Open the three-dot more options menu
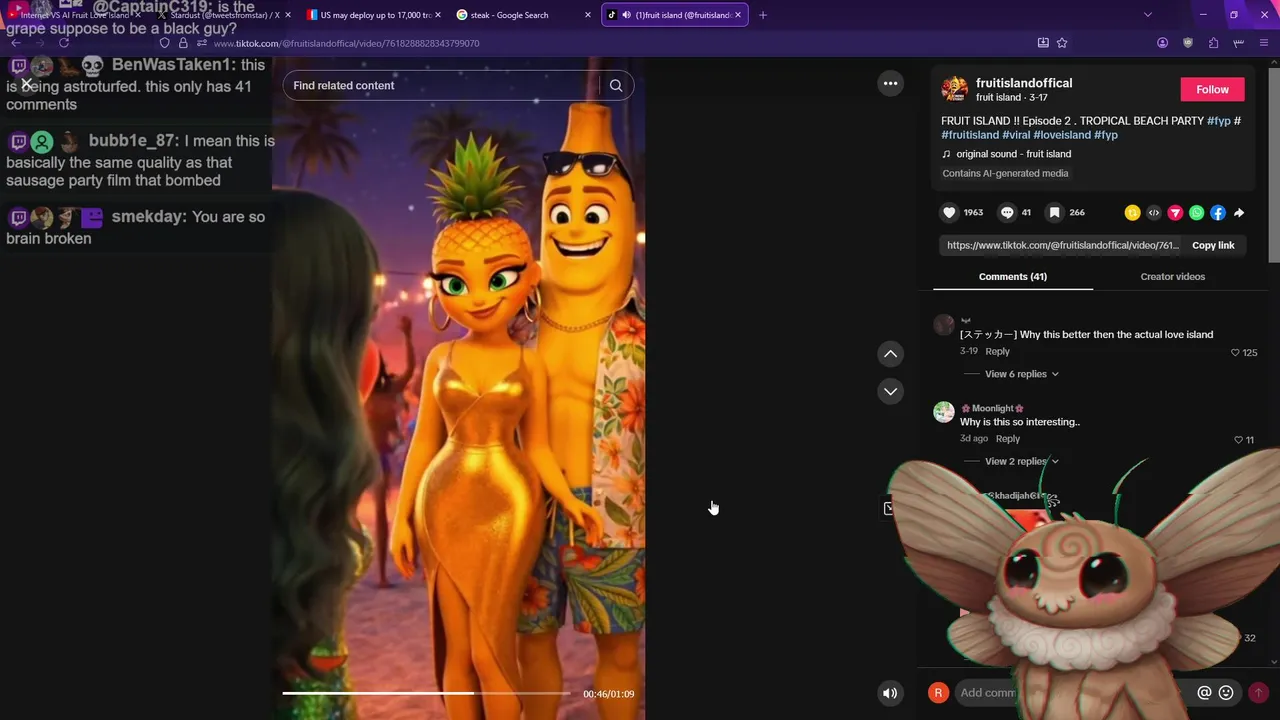 pyautogui.click(x=890, y=84)
